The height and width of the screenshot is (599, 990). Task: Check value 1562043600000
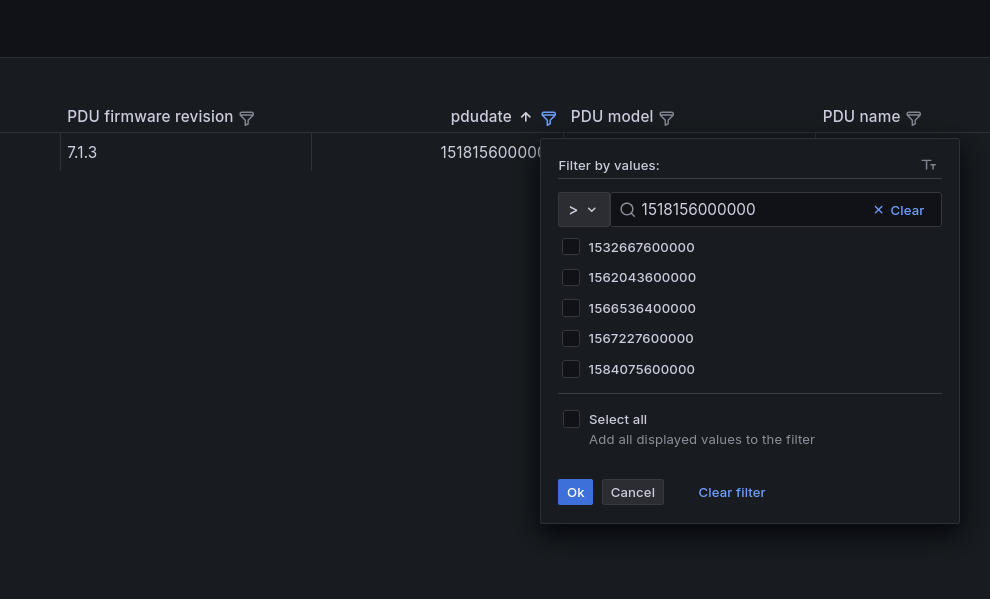[x=571, y=277]
